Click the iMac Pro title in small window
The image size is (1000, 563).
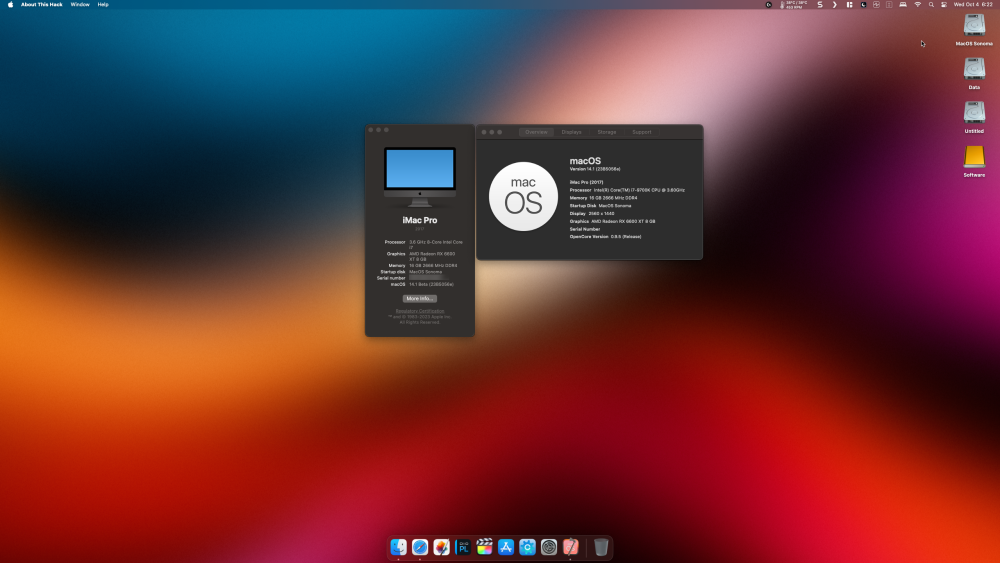420,220
